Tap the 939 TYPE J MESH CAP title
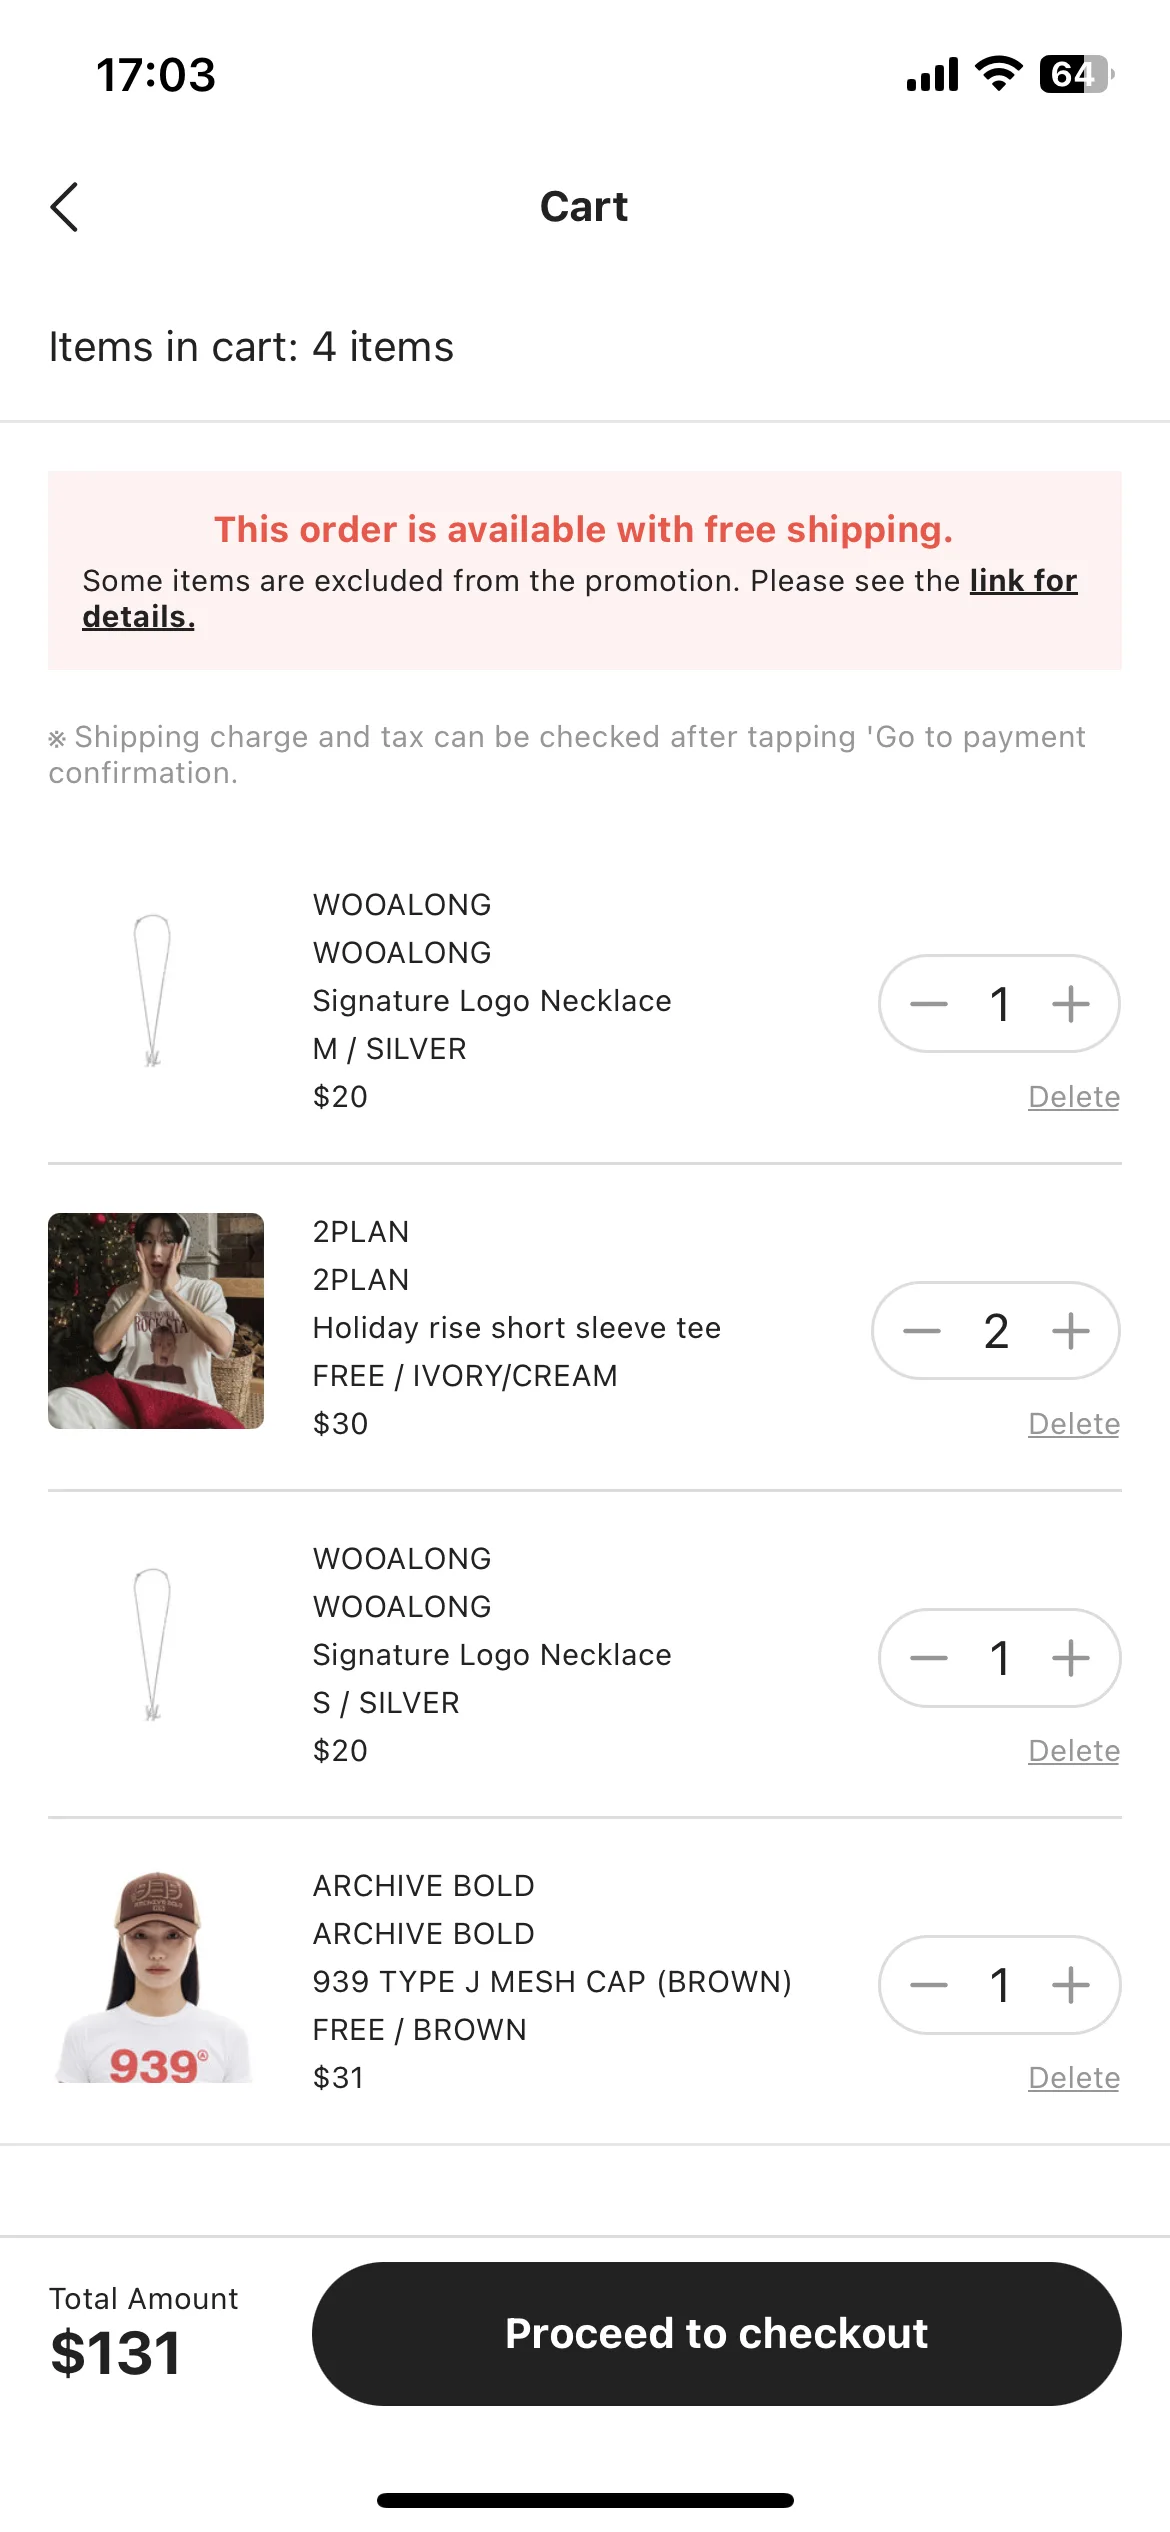Image resolution: width=1170 pixels, height=2532 pixels. [x=552, y=1982]
